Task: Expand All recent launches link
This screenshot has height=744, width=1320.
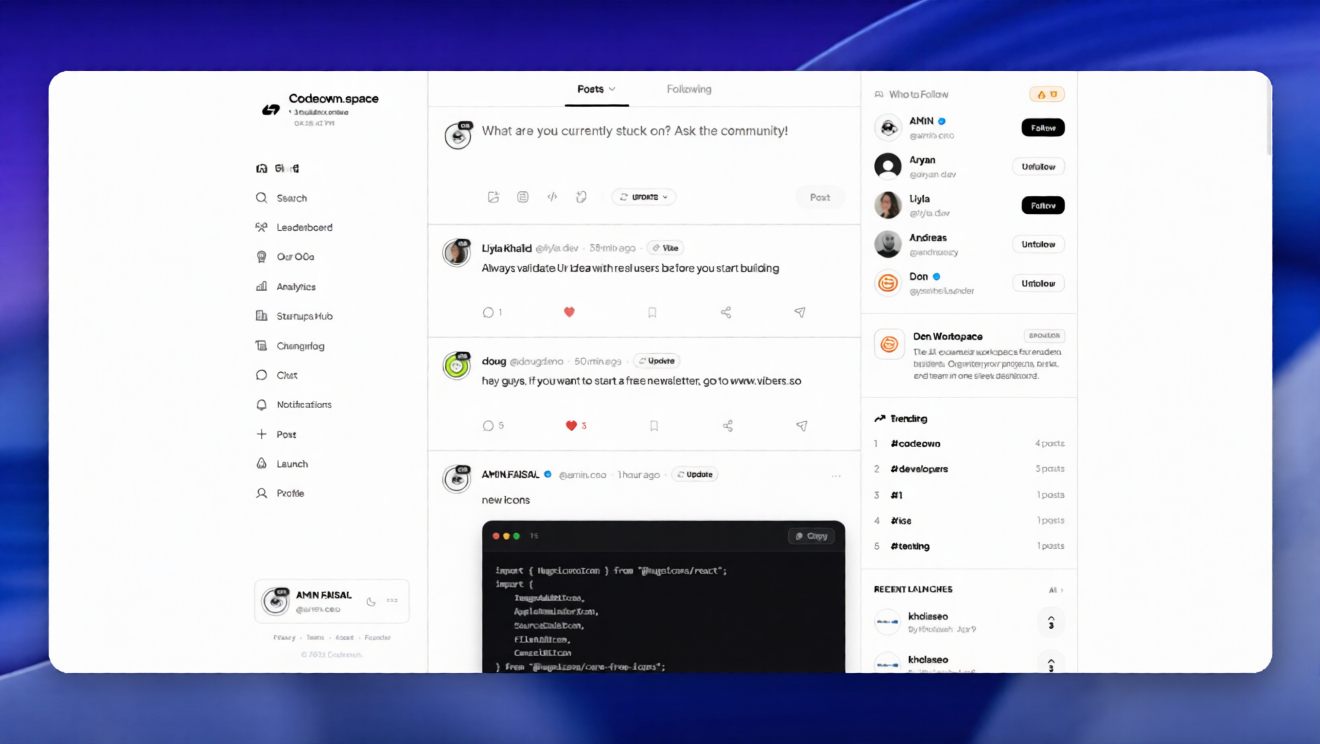Action: tap(1055, 590)
